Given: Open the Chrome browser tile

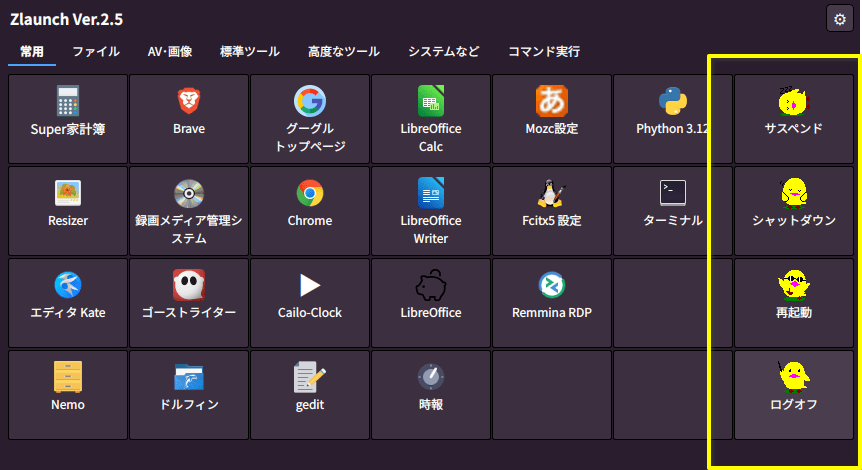Looking at the screenshot, I should click(310, 211).
